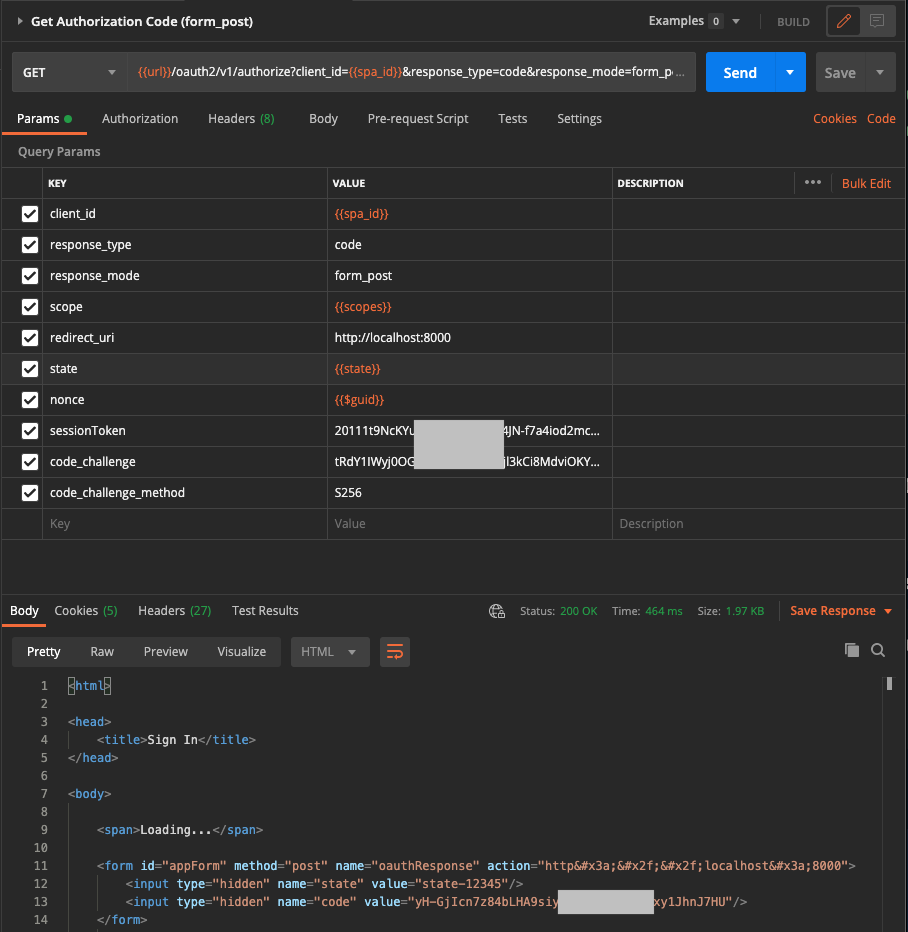908x932 pixels.
Task: Click the three-dots column options icon
Action: click(812, 182)
